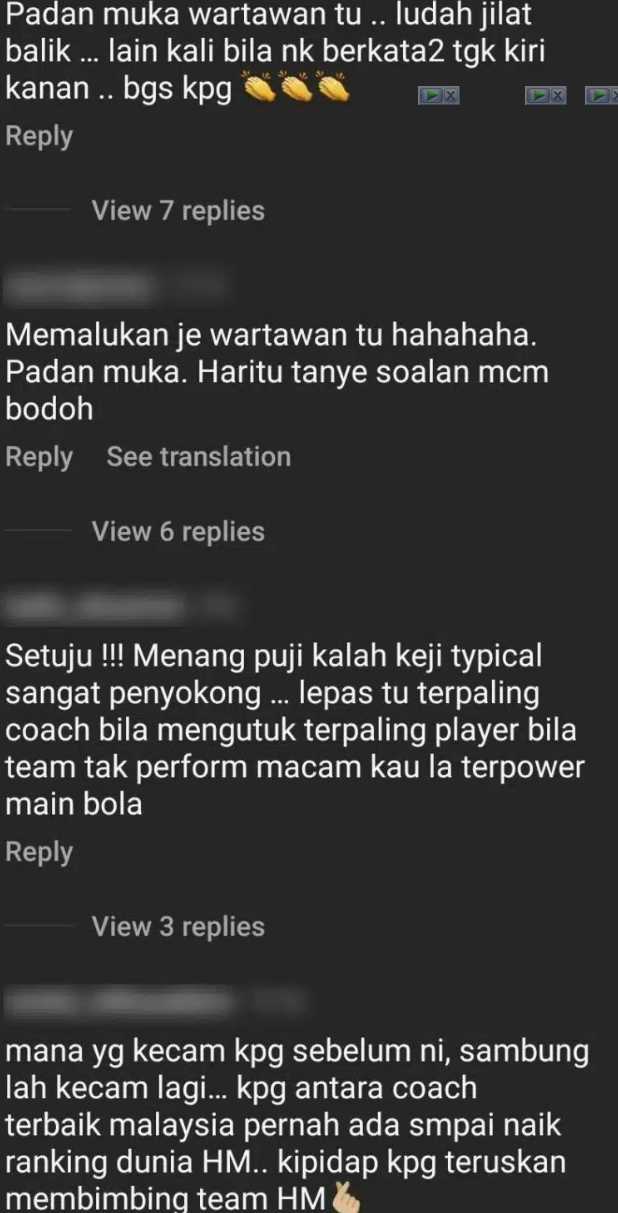Expand View 3 replies
Viewport: 618px width, 1213px height.
(x=178, y=927)
